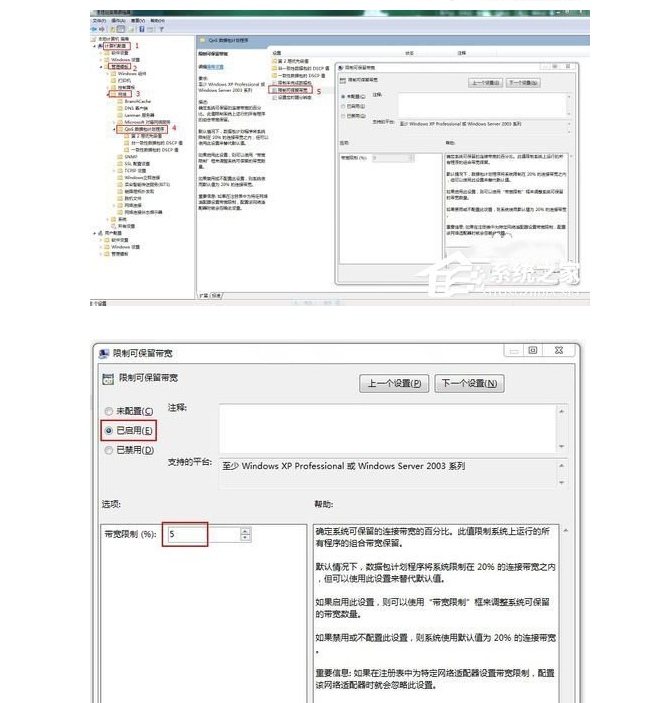Click the Back arrow in the Group Policy toolbar
This screenshot has width=661, height=703.
(x=94, y=29)
